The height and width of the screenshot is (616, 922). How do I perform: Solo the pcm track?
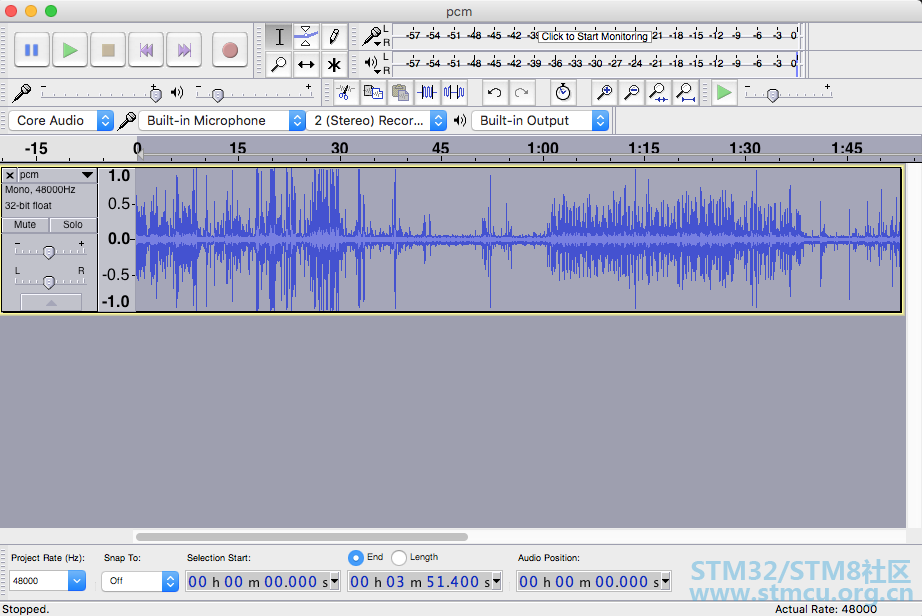pyautogui.click(x=73, y=225)
